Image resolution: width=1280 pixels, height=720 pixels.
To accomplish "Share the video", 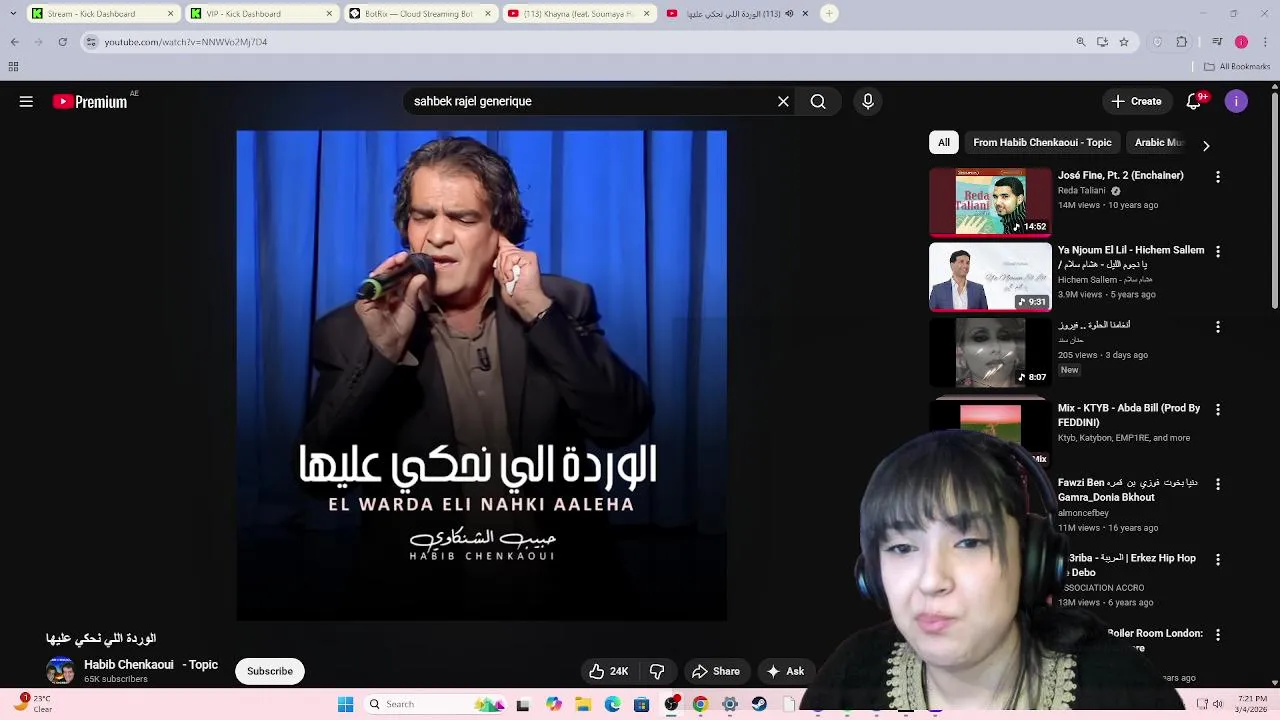I will click(716, 671).
